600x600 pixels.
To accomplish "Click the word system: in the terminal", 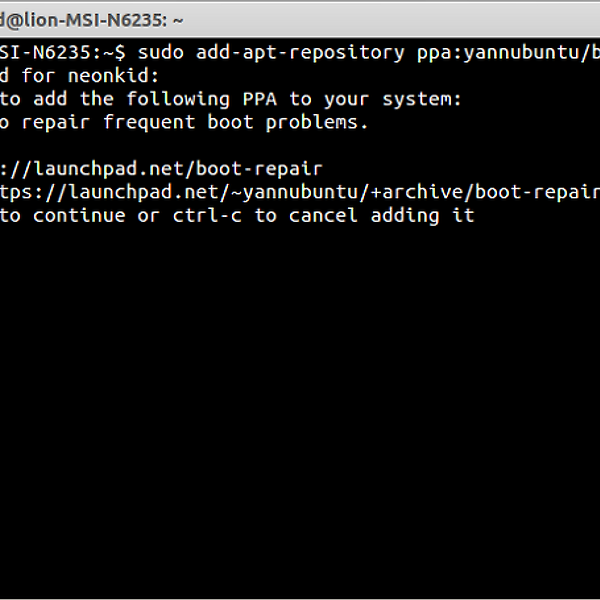I will pos(422,100).
